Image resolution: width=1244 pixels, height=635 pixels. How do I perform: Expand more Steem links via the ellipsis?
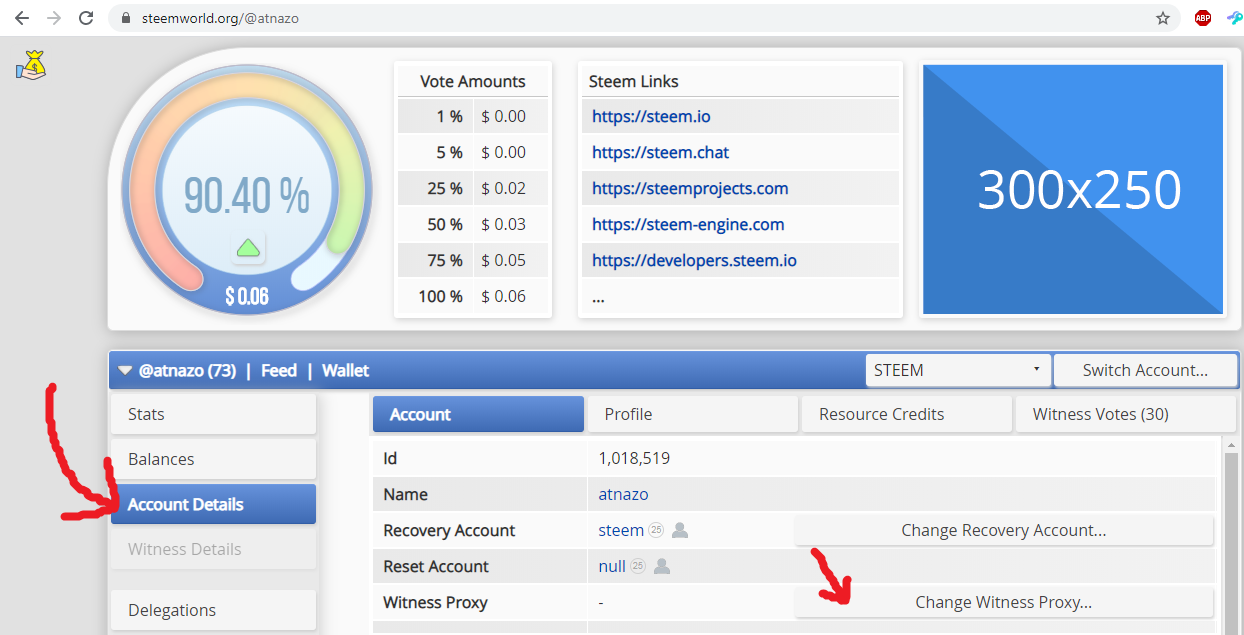click(x=598, y=297)
